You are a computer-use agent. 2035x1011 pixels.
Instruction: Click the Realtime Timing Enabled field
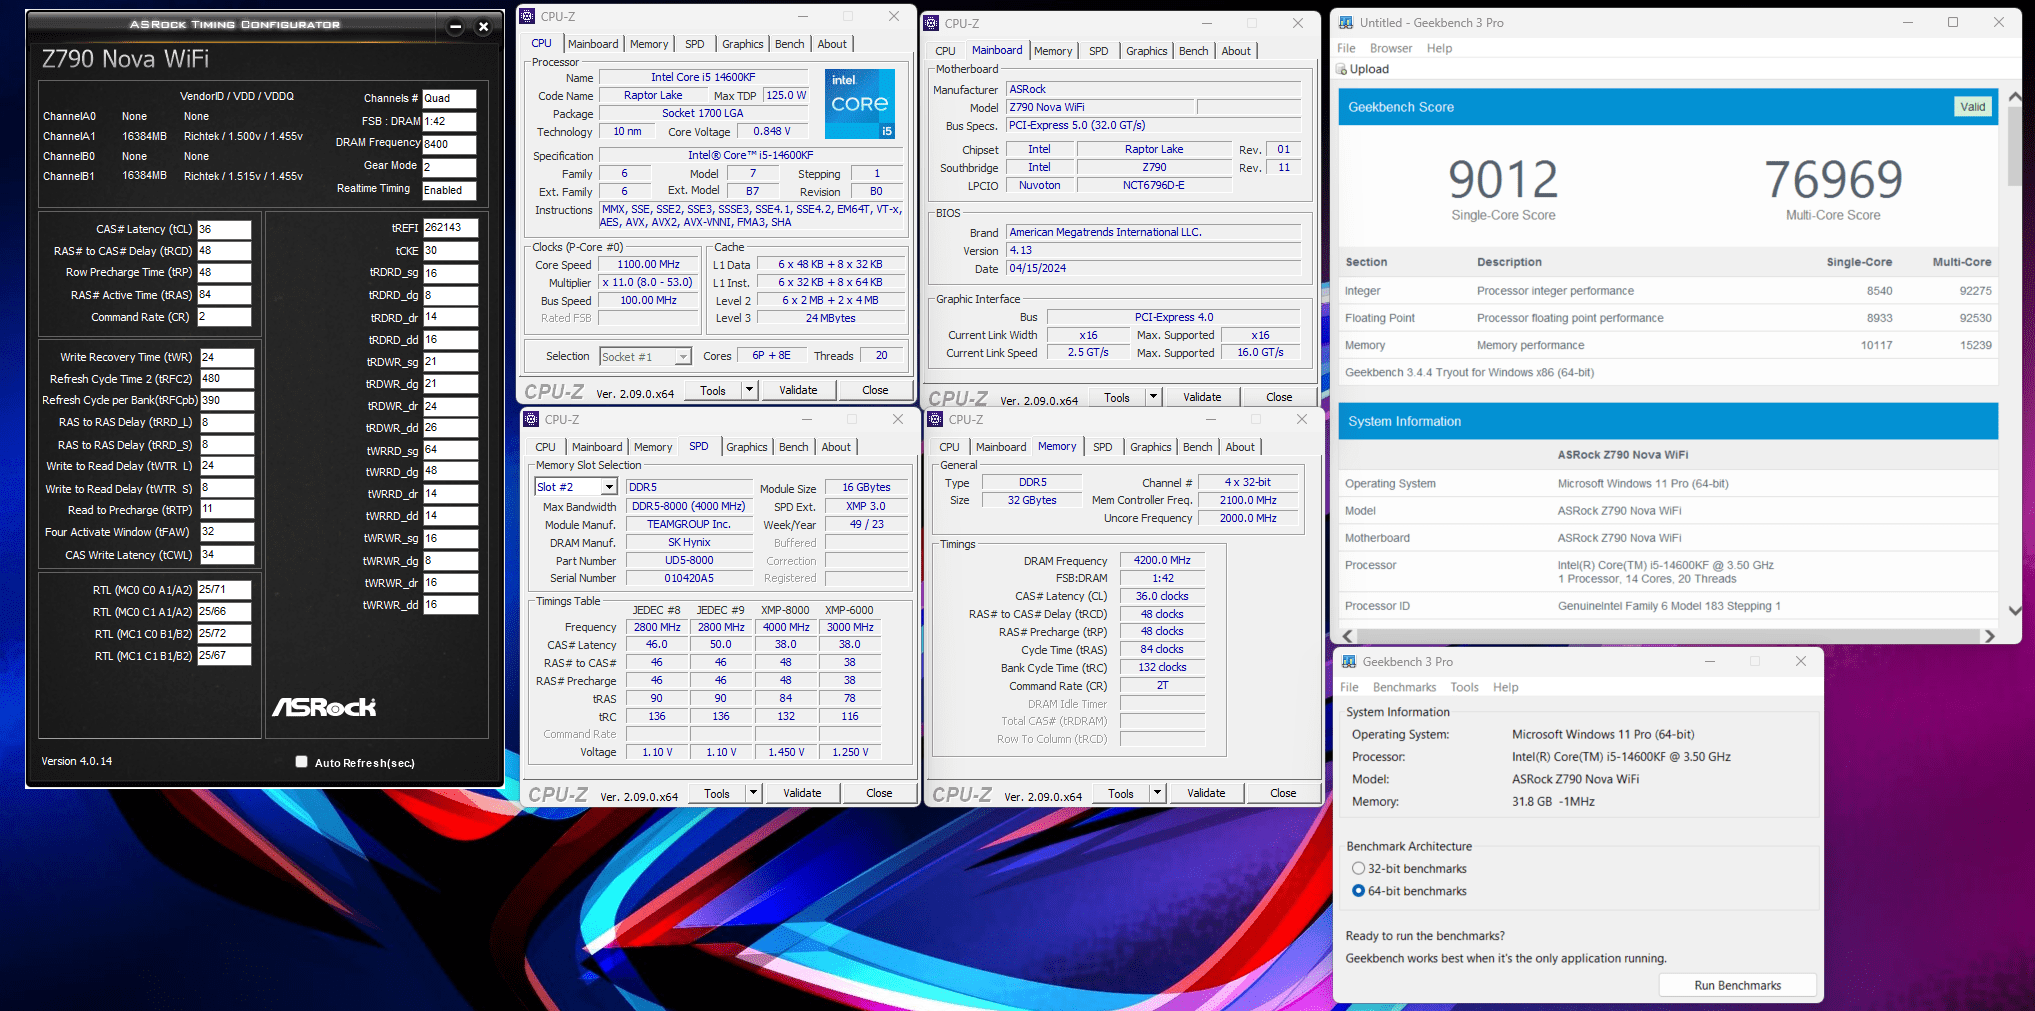pyautogui.click(x=449, y=190)
